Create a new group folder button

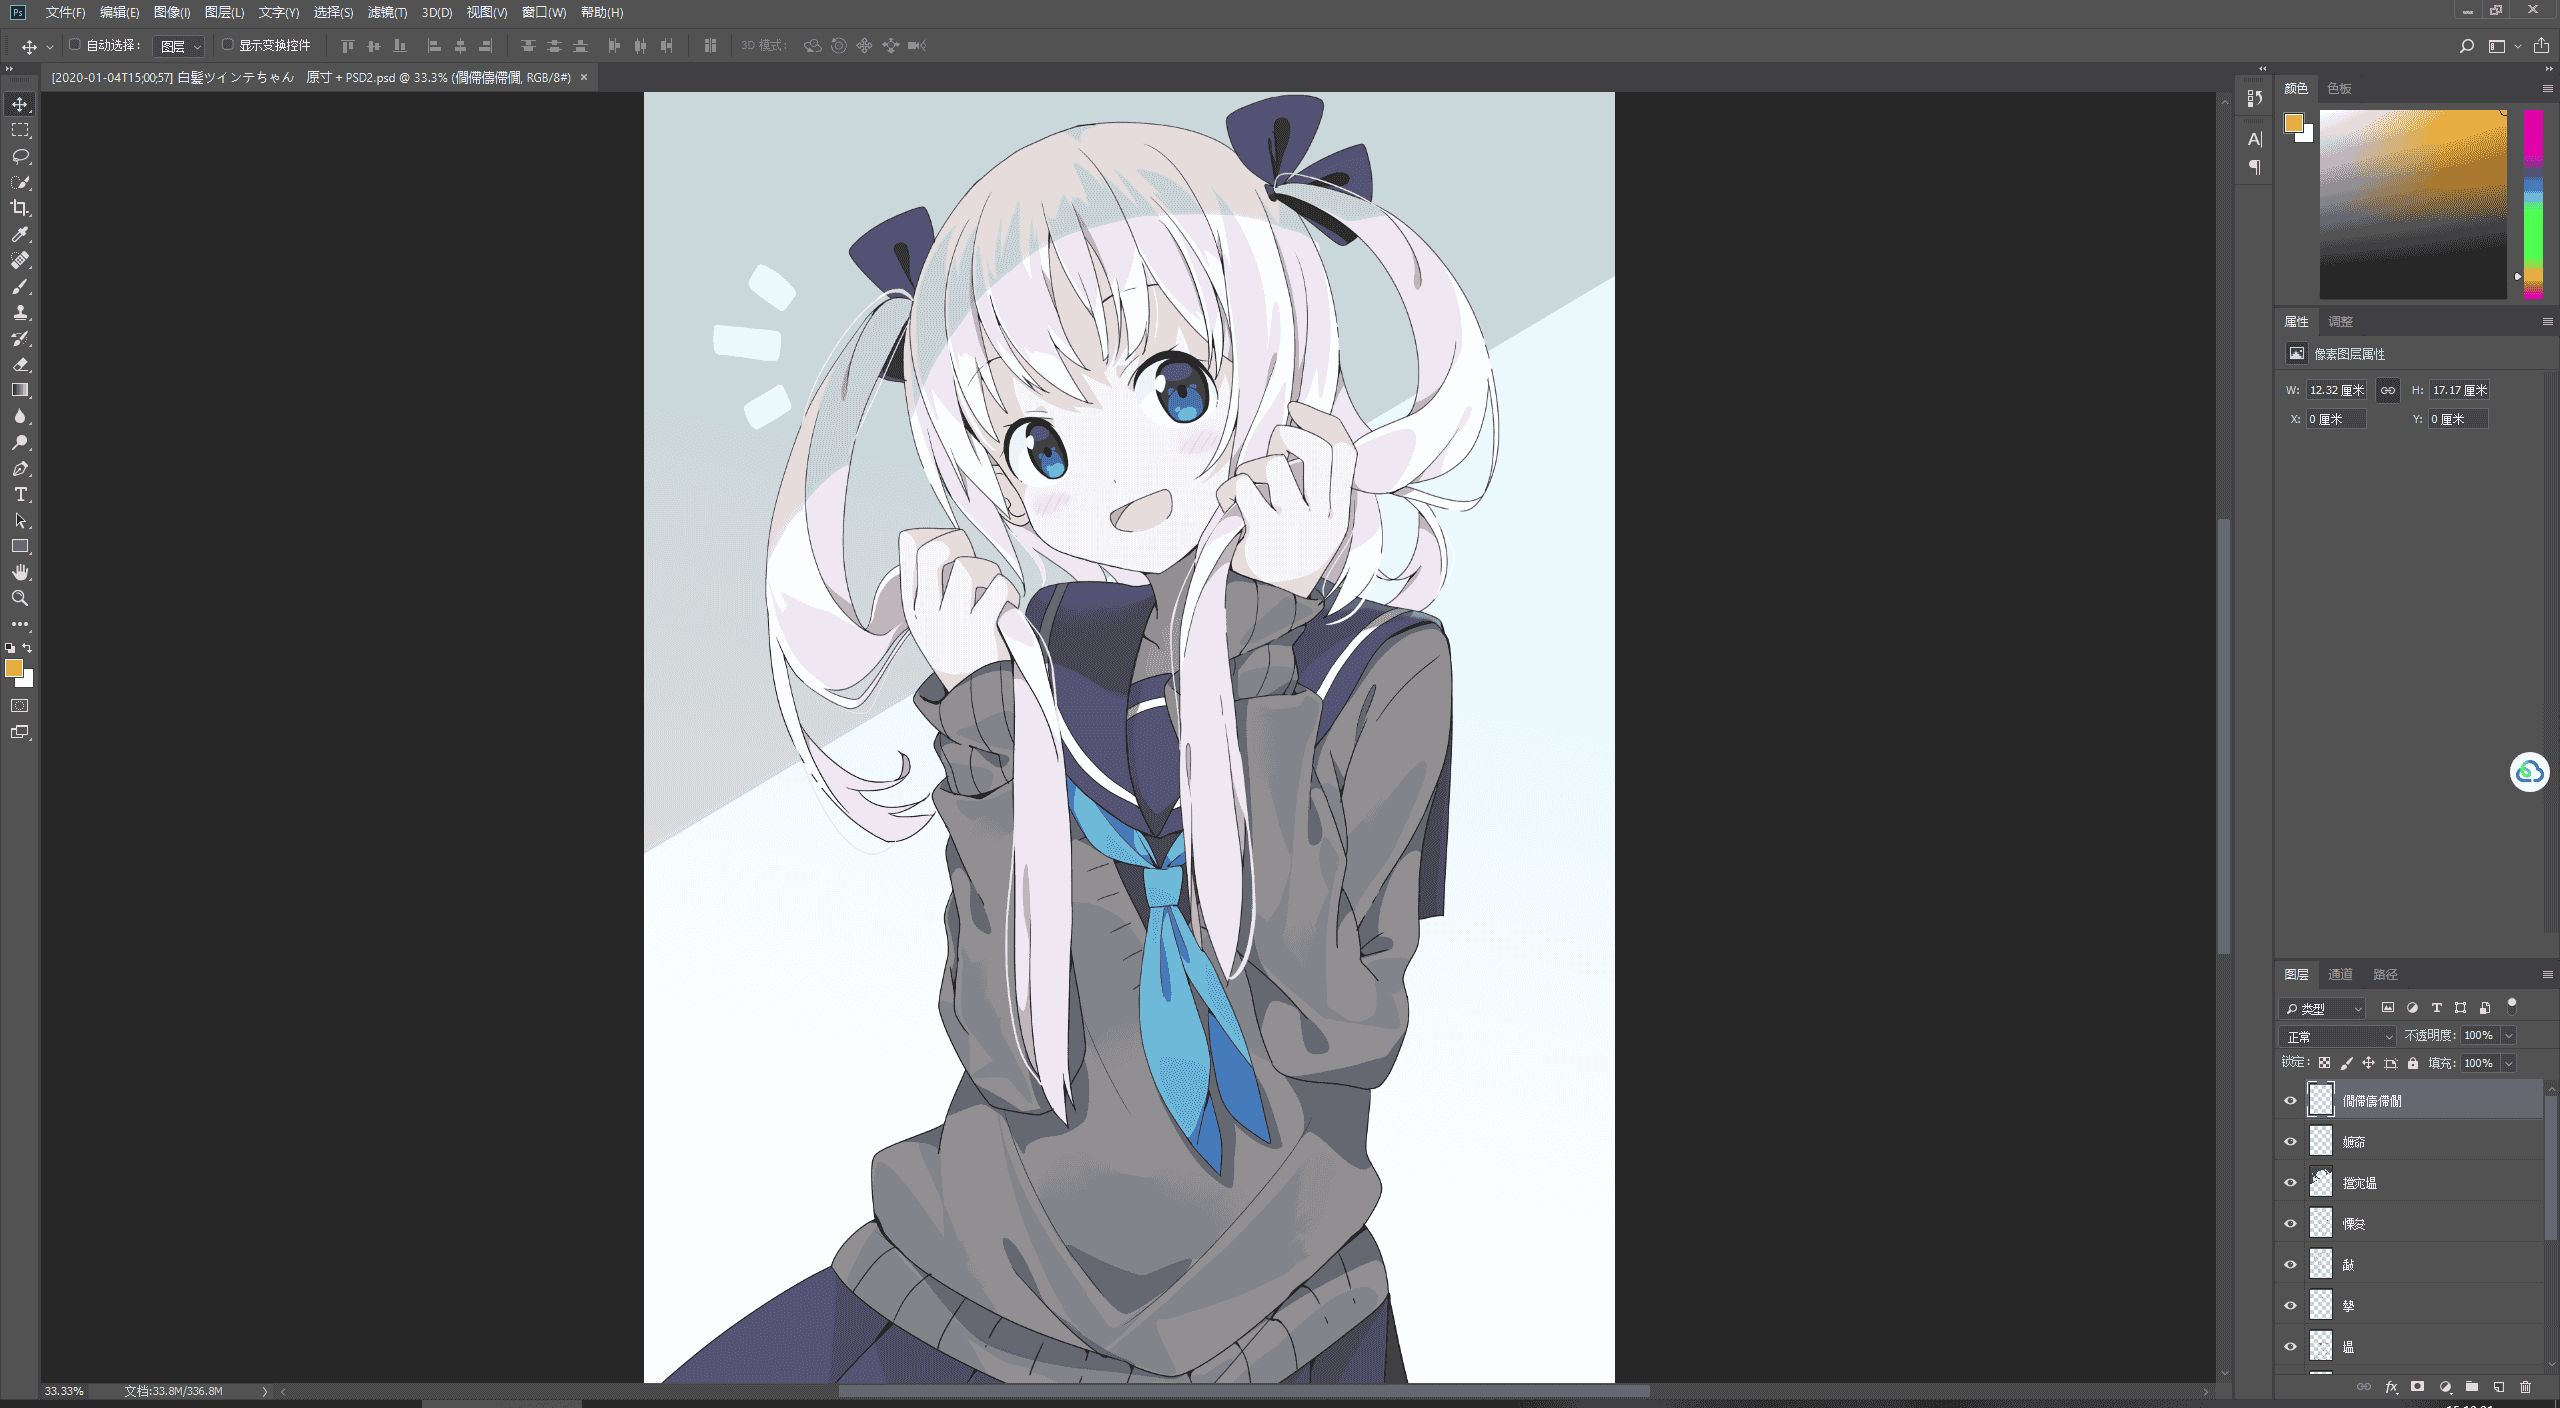click(x=2472, y=1387)
